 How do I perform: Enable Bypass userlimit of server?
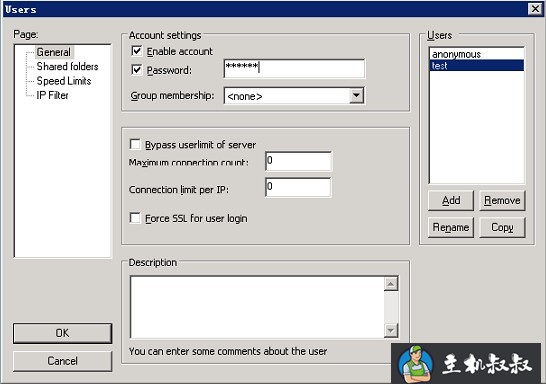click(x=135, y=144)
